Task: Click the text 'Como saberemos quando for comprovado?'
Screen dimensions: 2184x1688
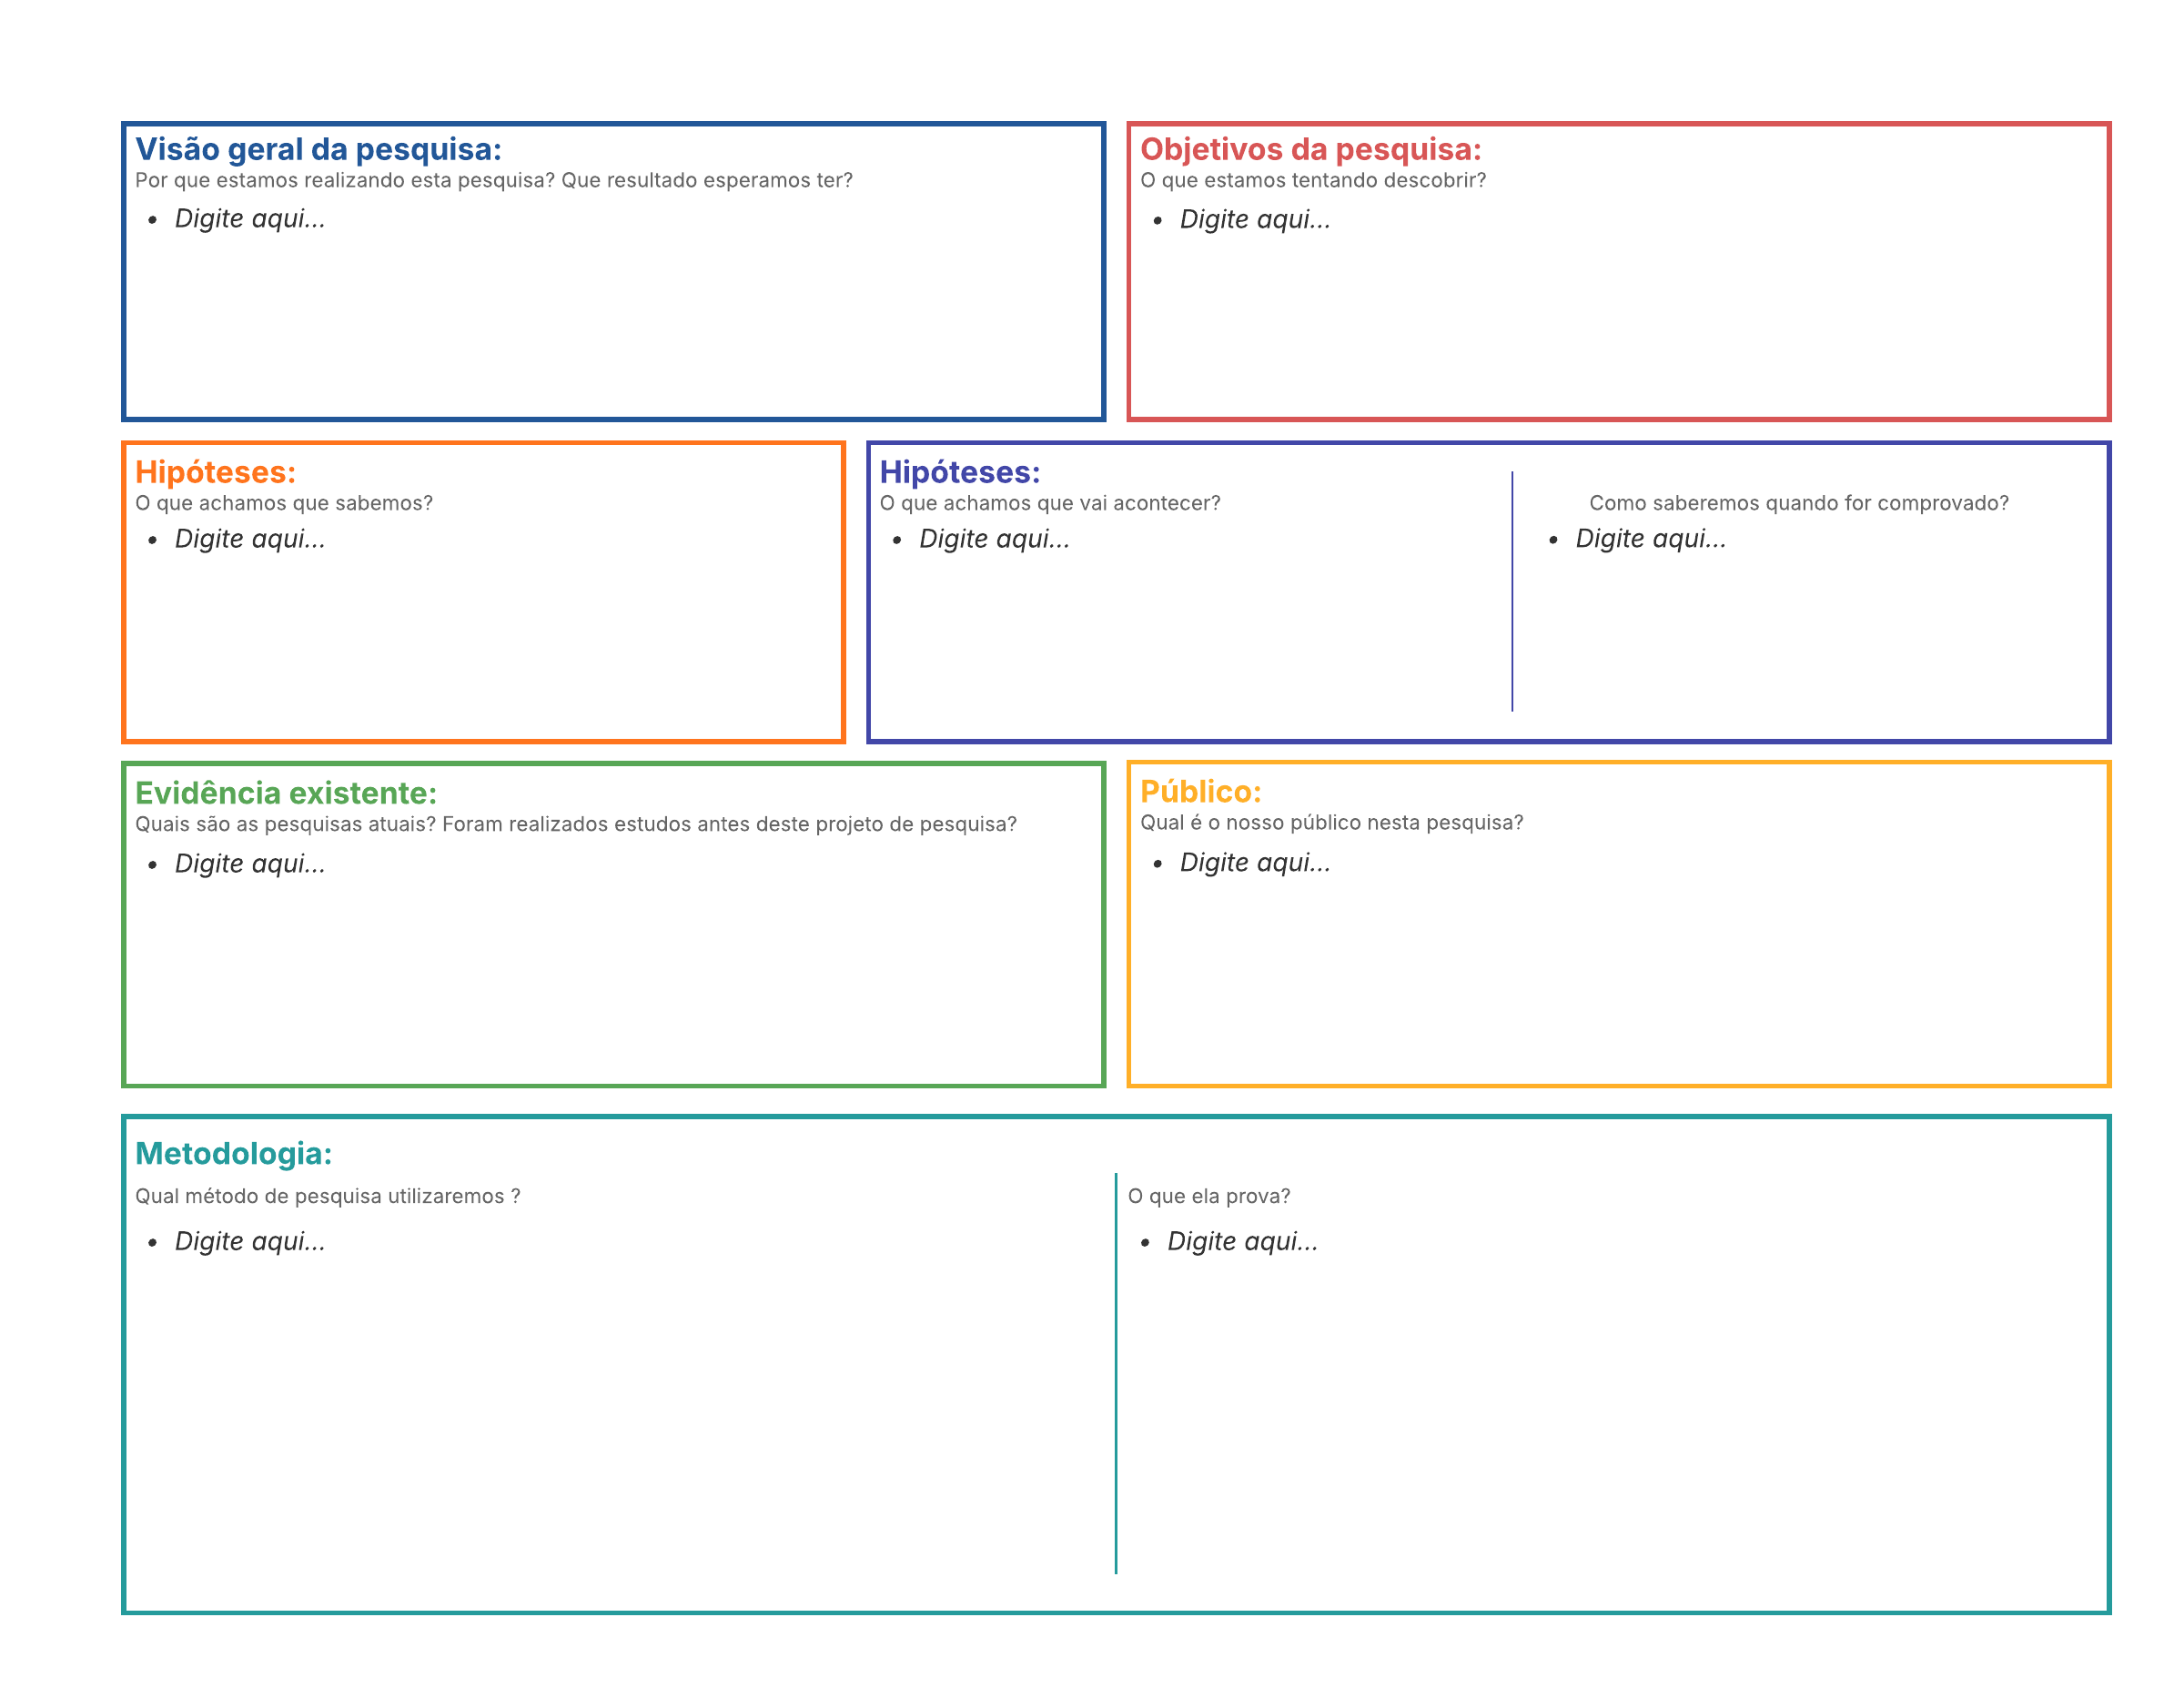Action: [1798, 503]
